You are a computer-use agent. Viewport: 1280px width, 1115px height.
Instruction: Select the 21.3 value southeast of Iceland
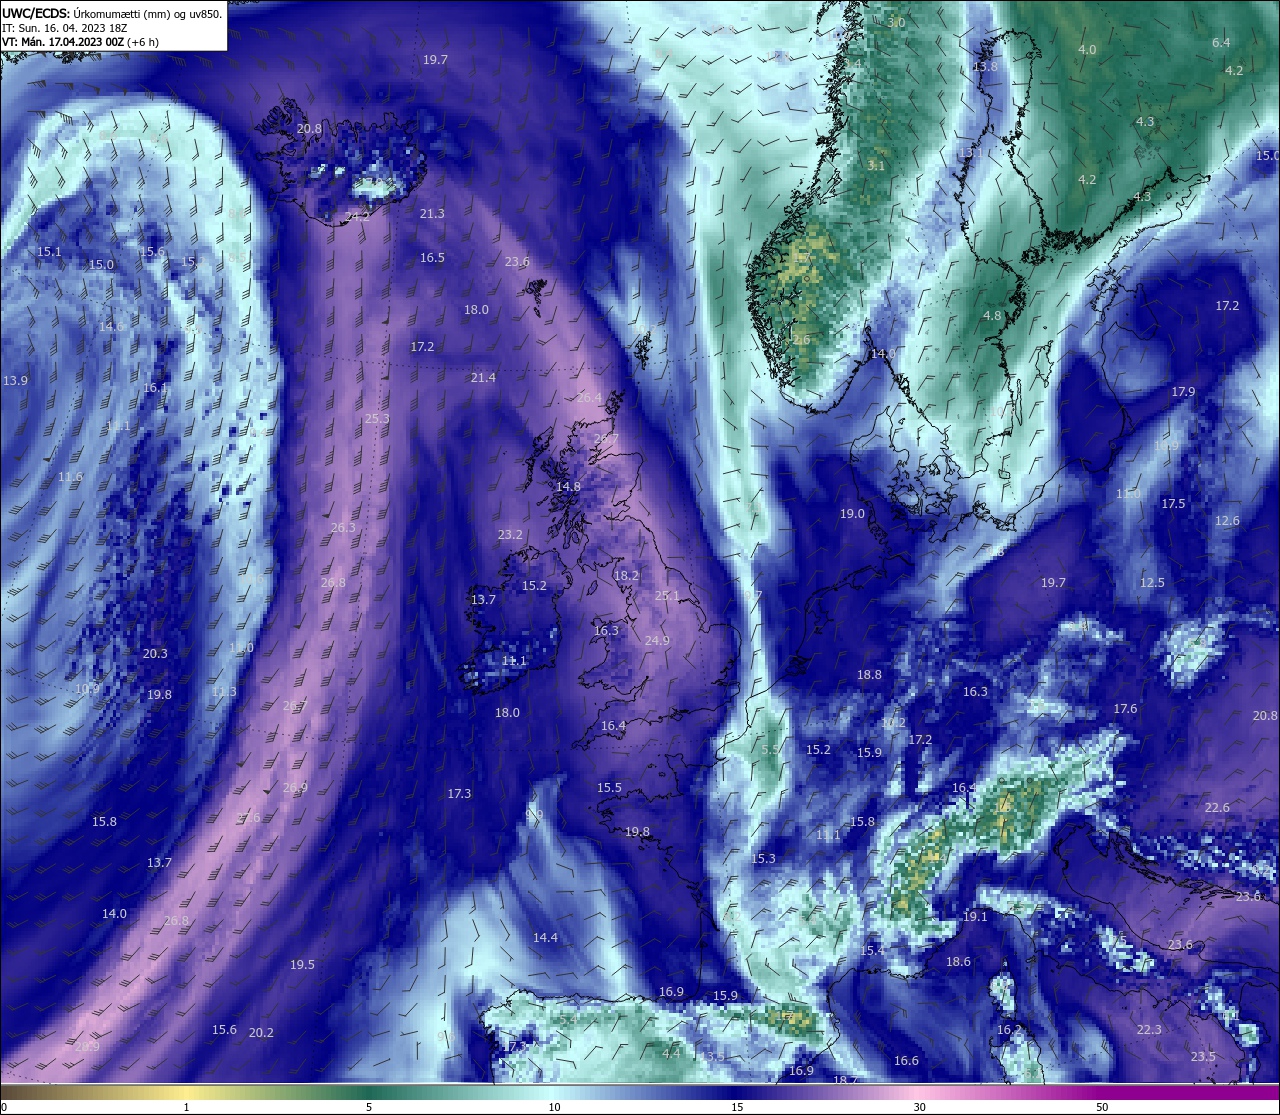click(432, 214)
